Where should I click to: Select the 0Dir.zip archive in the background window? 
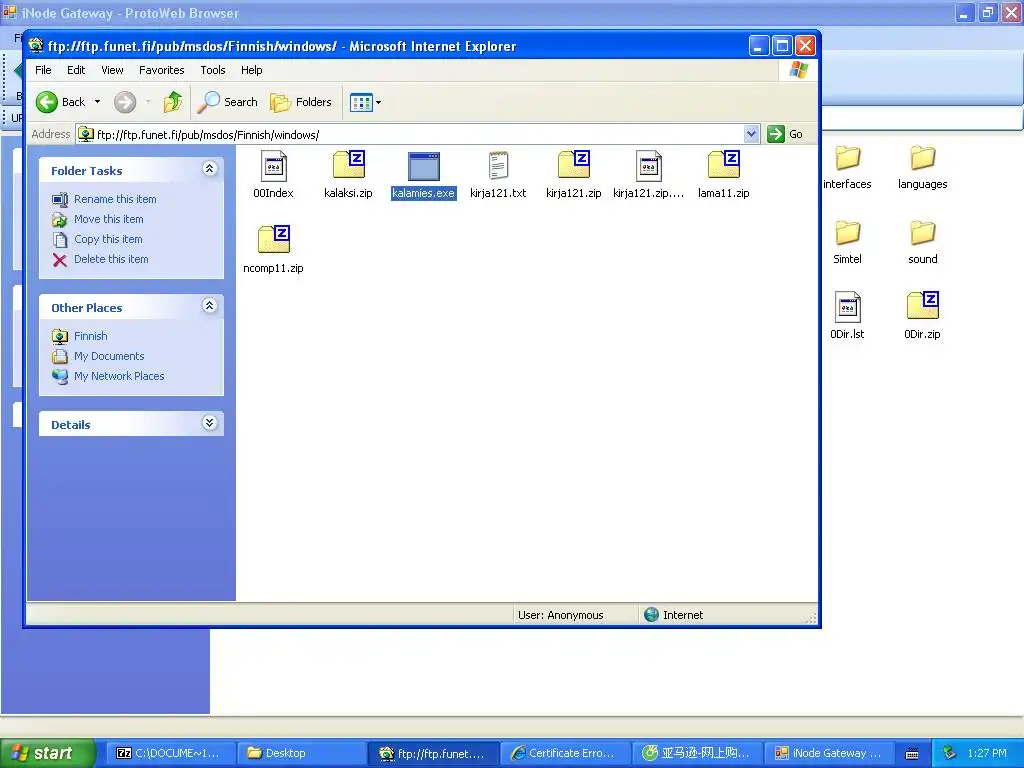pos(923,306)
